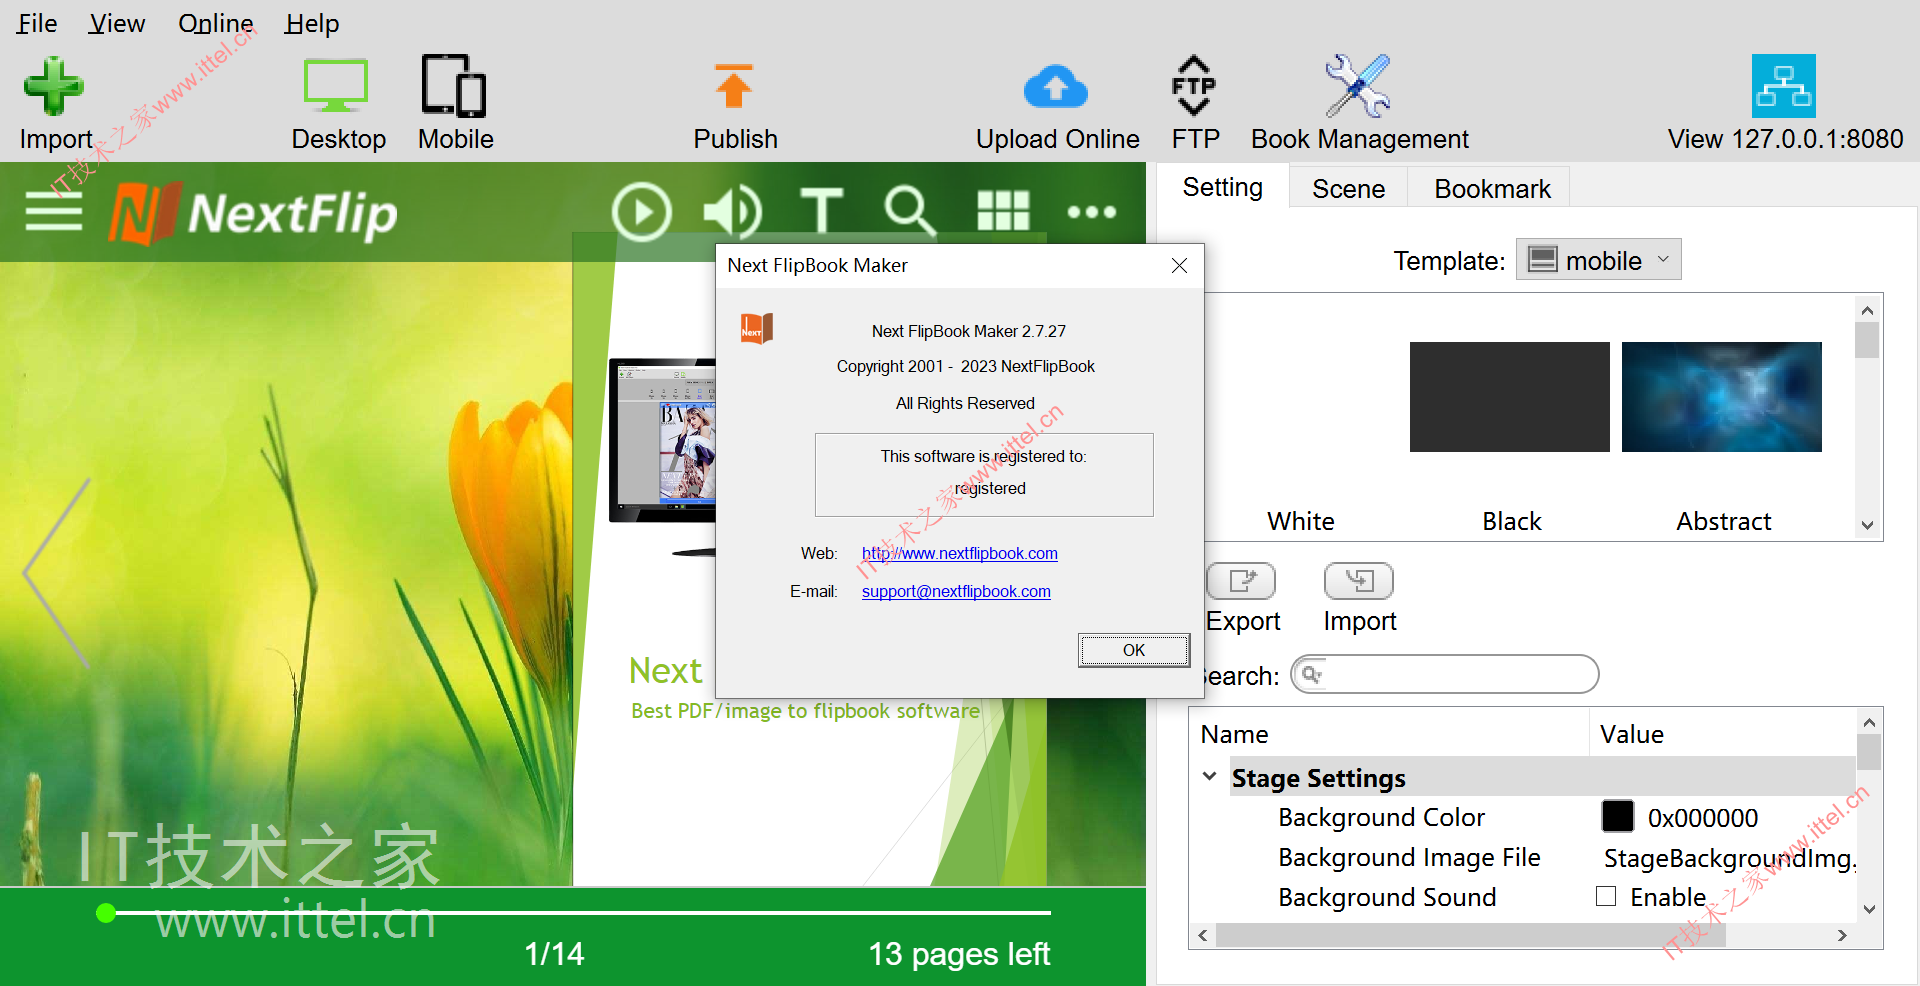
Task: Click the 0x000000 color value text
Action: (x=1702, y=818)
